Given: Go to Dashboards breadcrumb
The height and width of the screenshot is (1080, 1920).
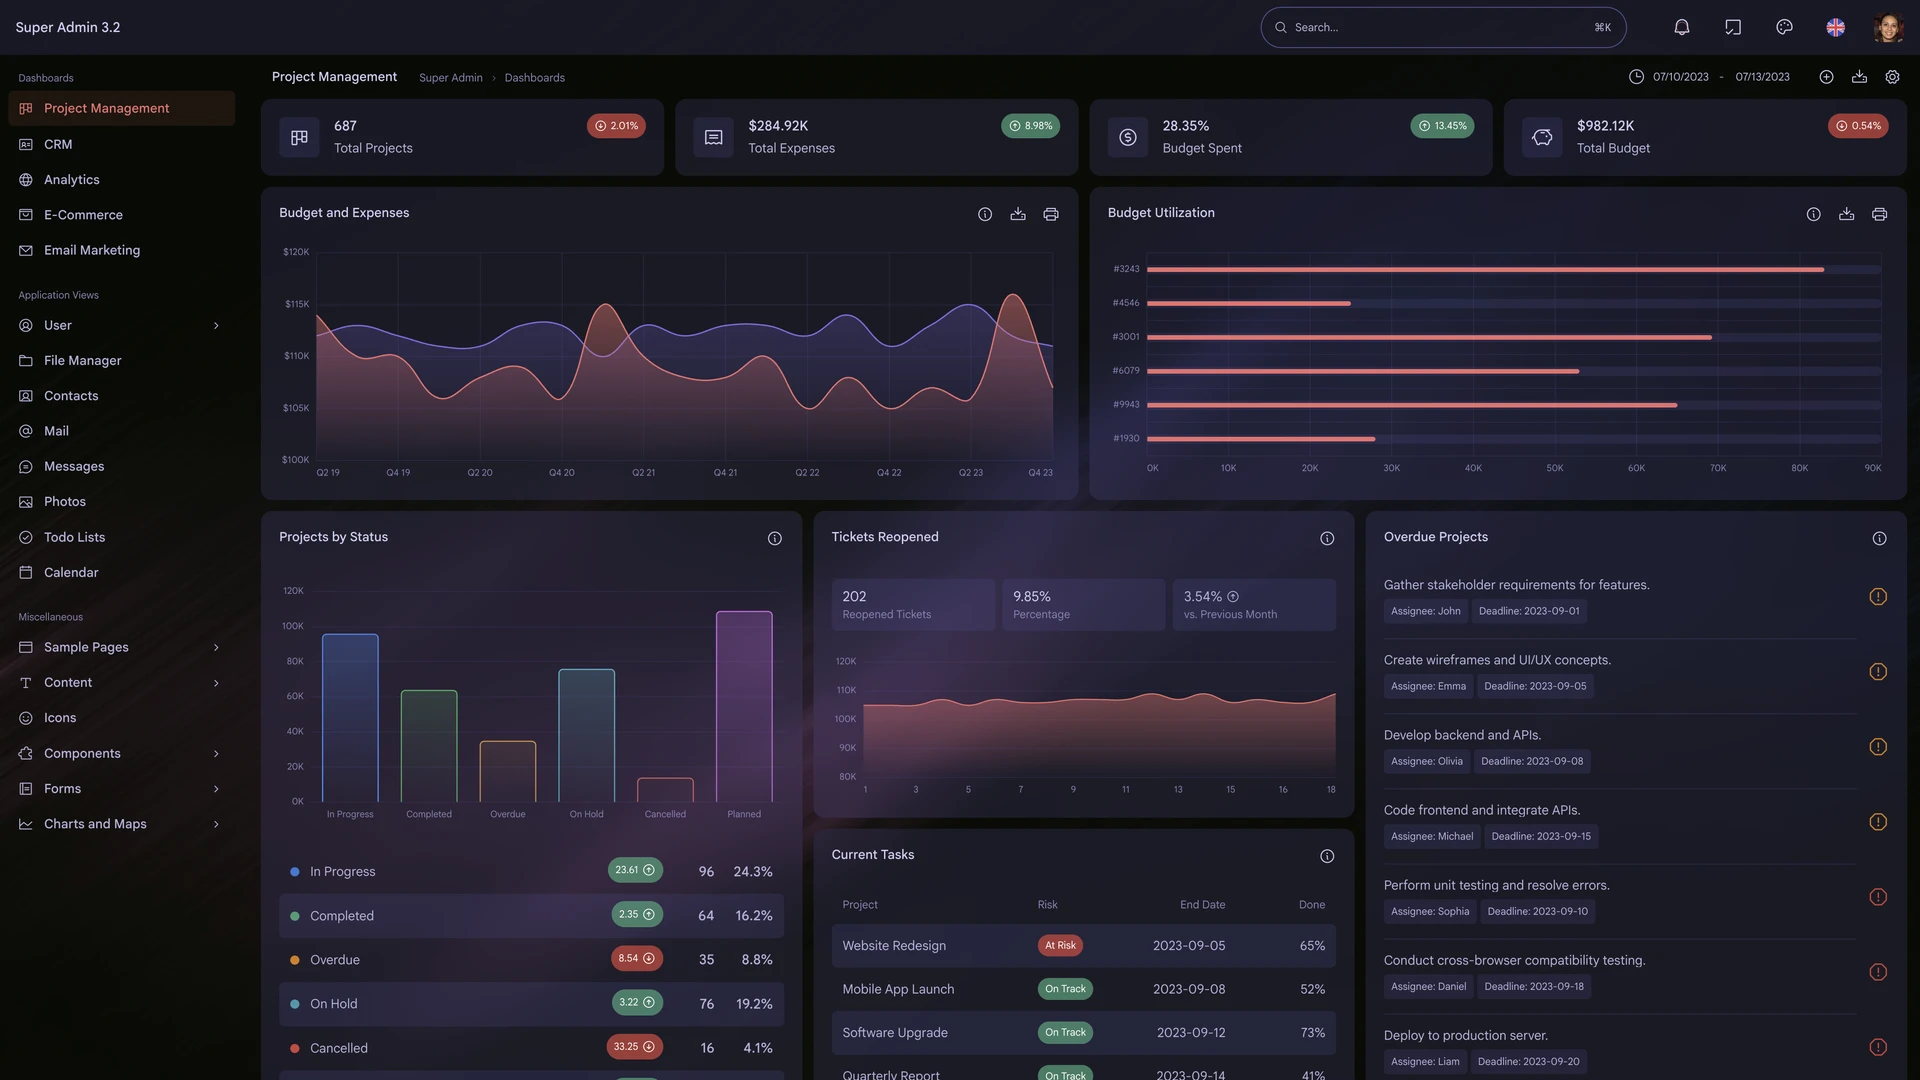Looking at the screenshot, I should tap(534, 77).
